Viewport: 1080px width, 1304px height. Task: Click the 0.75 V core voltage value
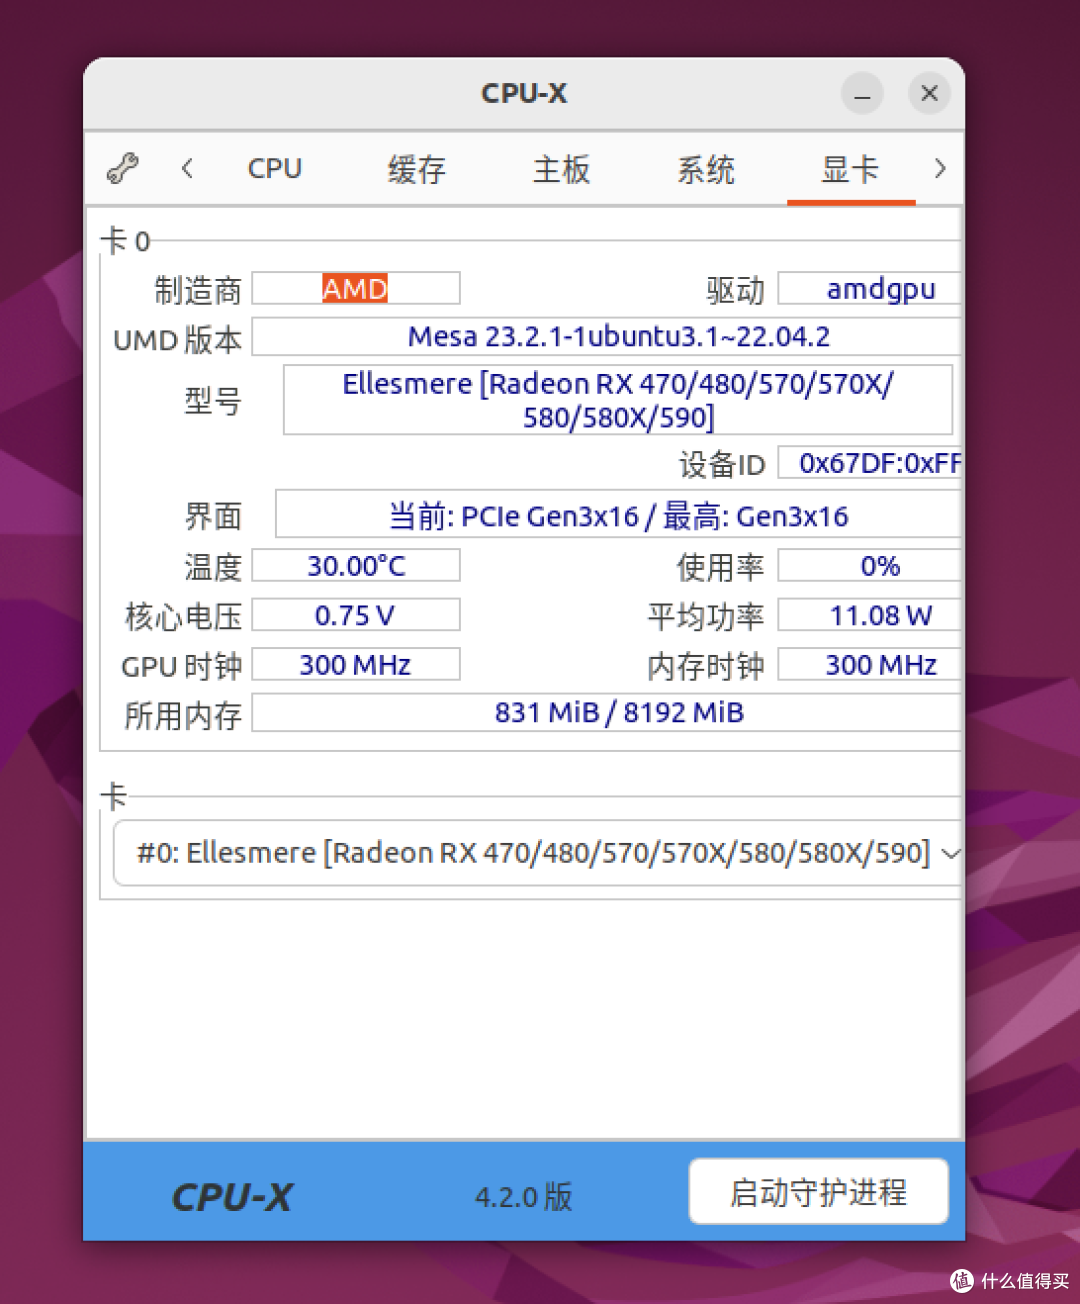pos(356,615)
